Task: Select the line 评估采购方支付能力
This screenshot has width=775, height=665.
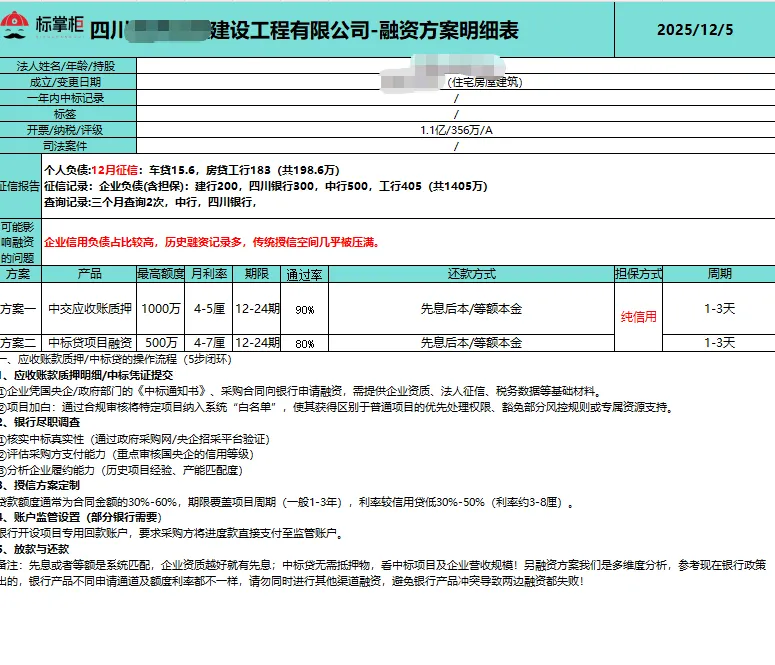Action: (127, 454)
